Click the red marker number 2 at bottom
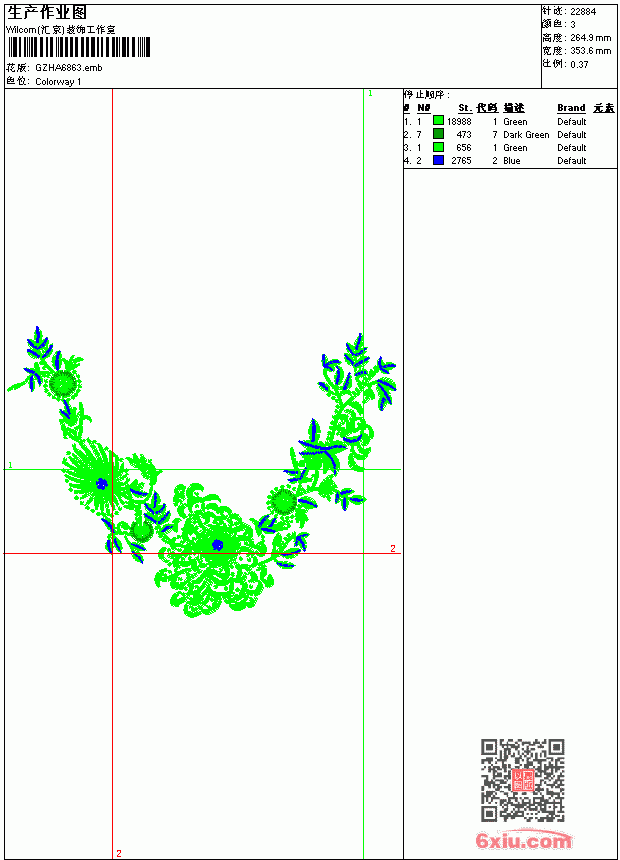Viewport: 620px width, 860px height. pyautogui.click(x=119, y=853)
